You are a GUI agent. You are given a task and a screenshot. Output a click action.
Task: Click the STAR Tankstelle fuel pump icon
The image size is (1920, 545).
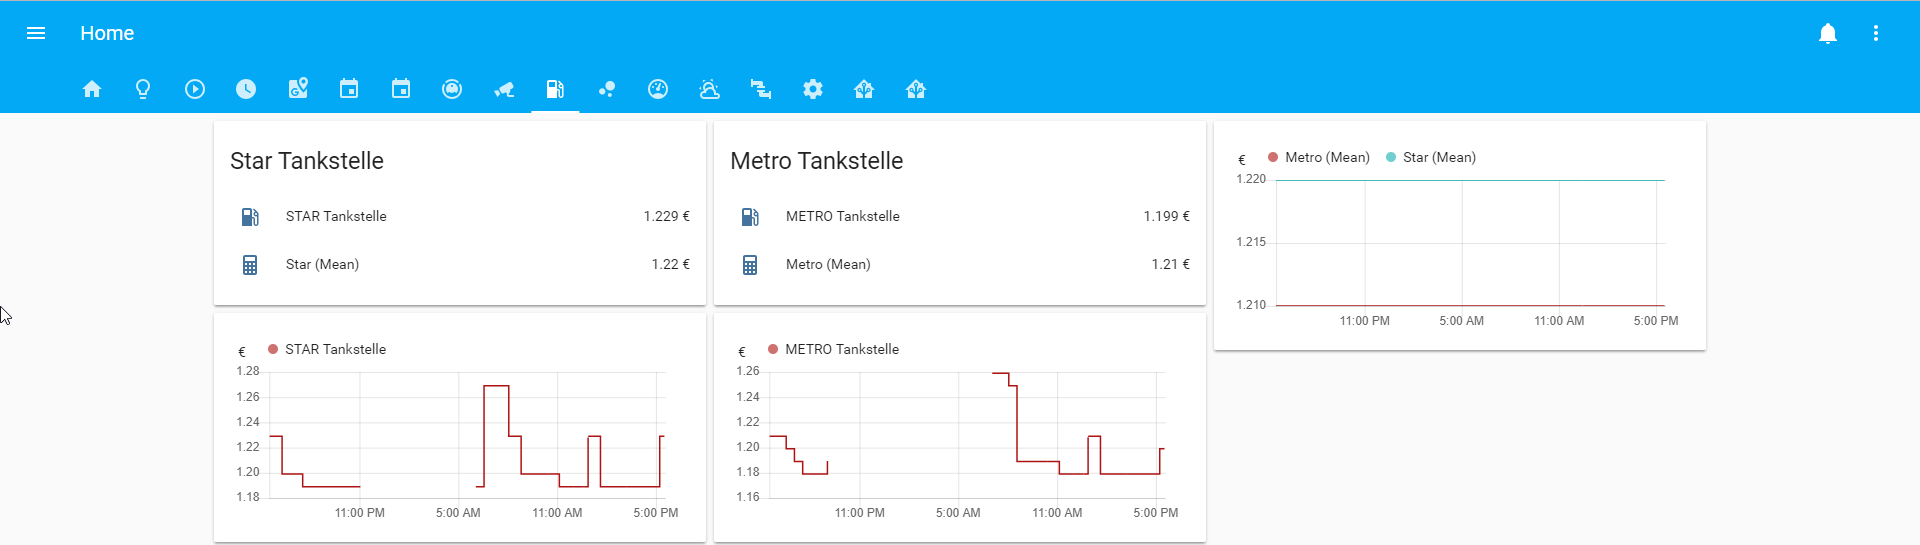[x=250, y=216]
